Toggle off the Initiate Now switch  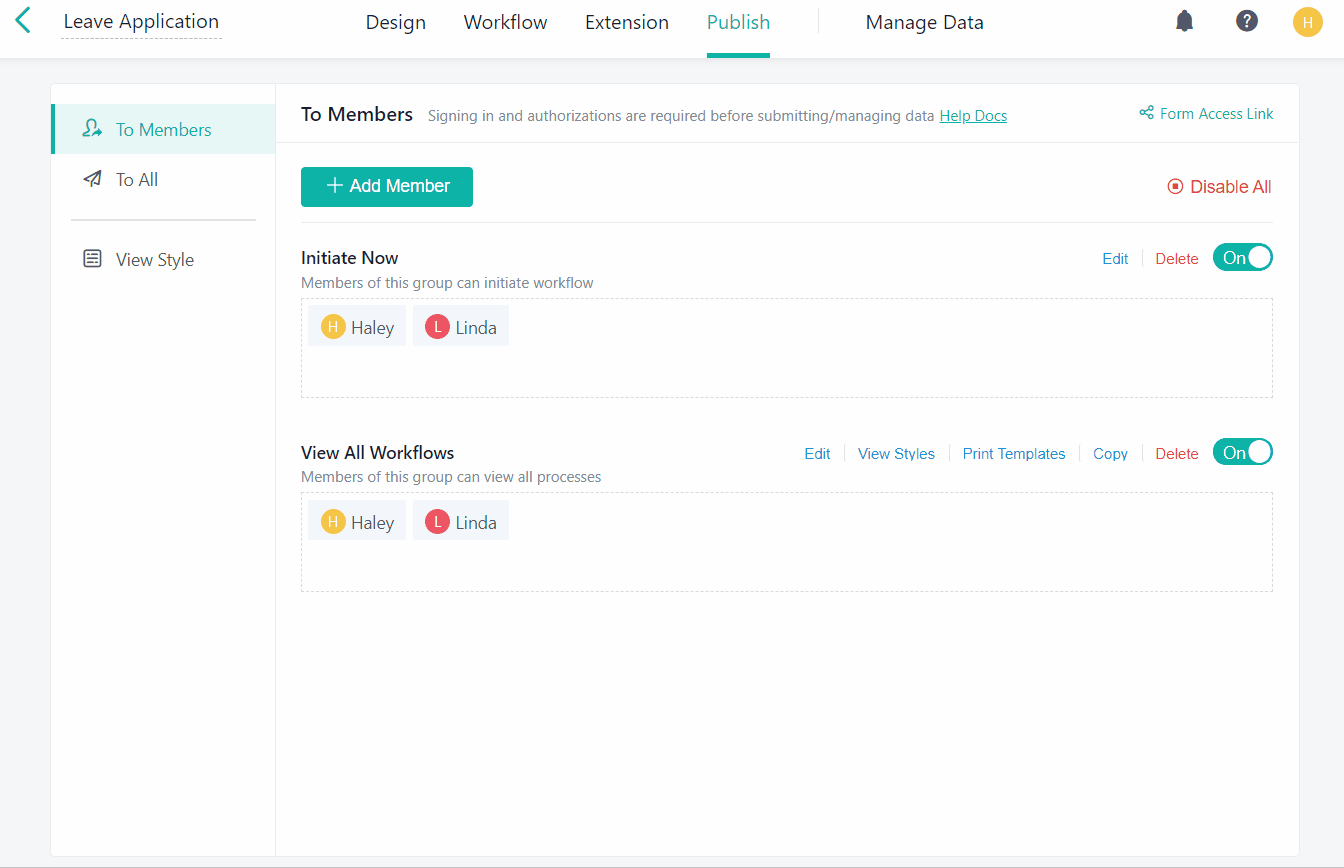(x=1242, y=258)
